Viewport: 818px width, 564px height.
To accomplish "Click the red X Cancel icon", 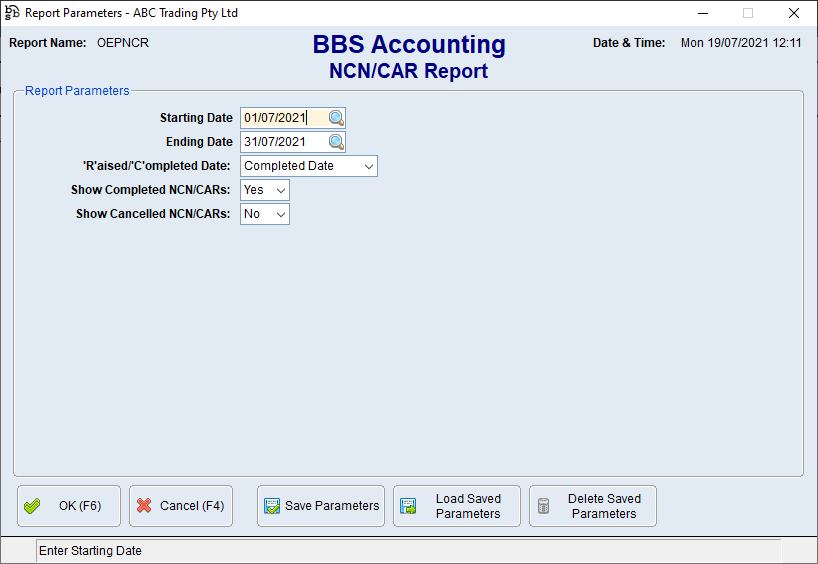I will click(x=144, y=506).
